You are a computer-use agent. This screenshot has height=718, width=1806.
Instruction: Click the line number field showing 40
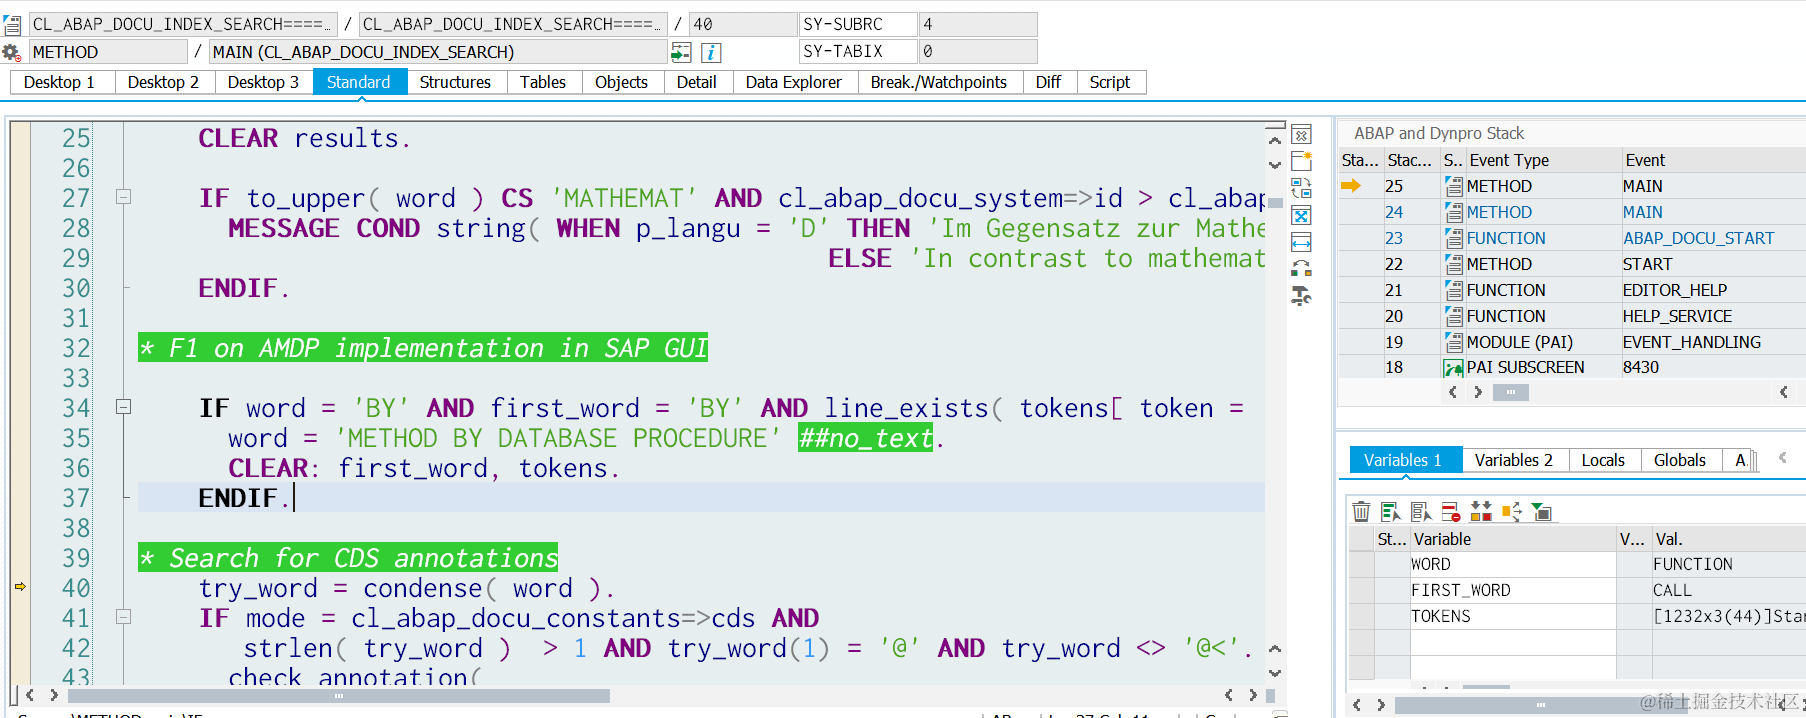click(743, 24)
